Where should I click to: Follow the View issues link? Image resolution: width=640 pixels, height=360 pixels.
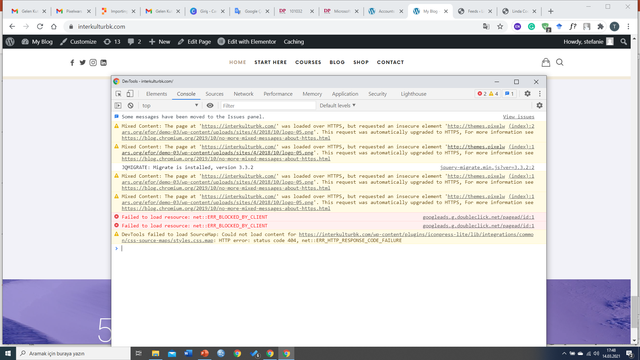pos(518,117)
